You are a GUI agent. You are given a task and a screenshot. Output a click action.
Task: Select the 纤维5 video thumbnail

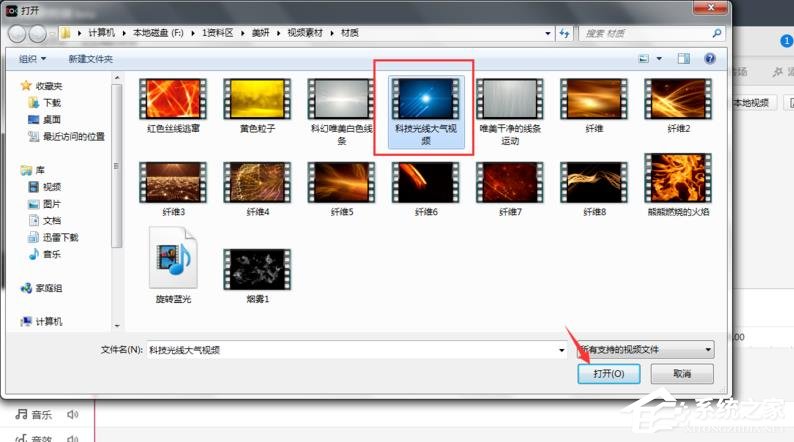[x=341, y=183]
